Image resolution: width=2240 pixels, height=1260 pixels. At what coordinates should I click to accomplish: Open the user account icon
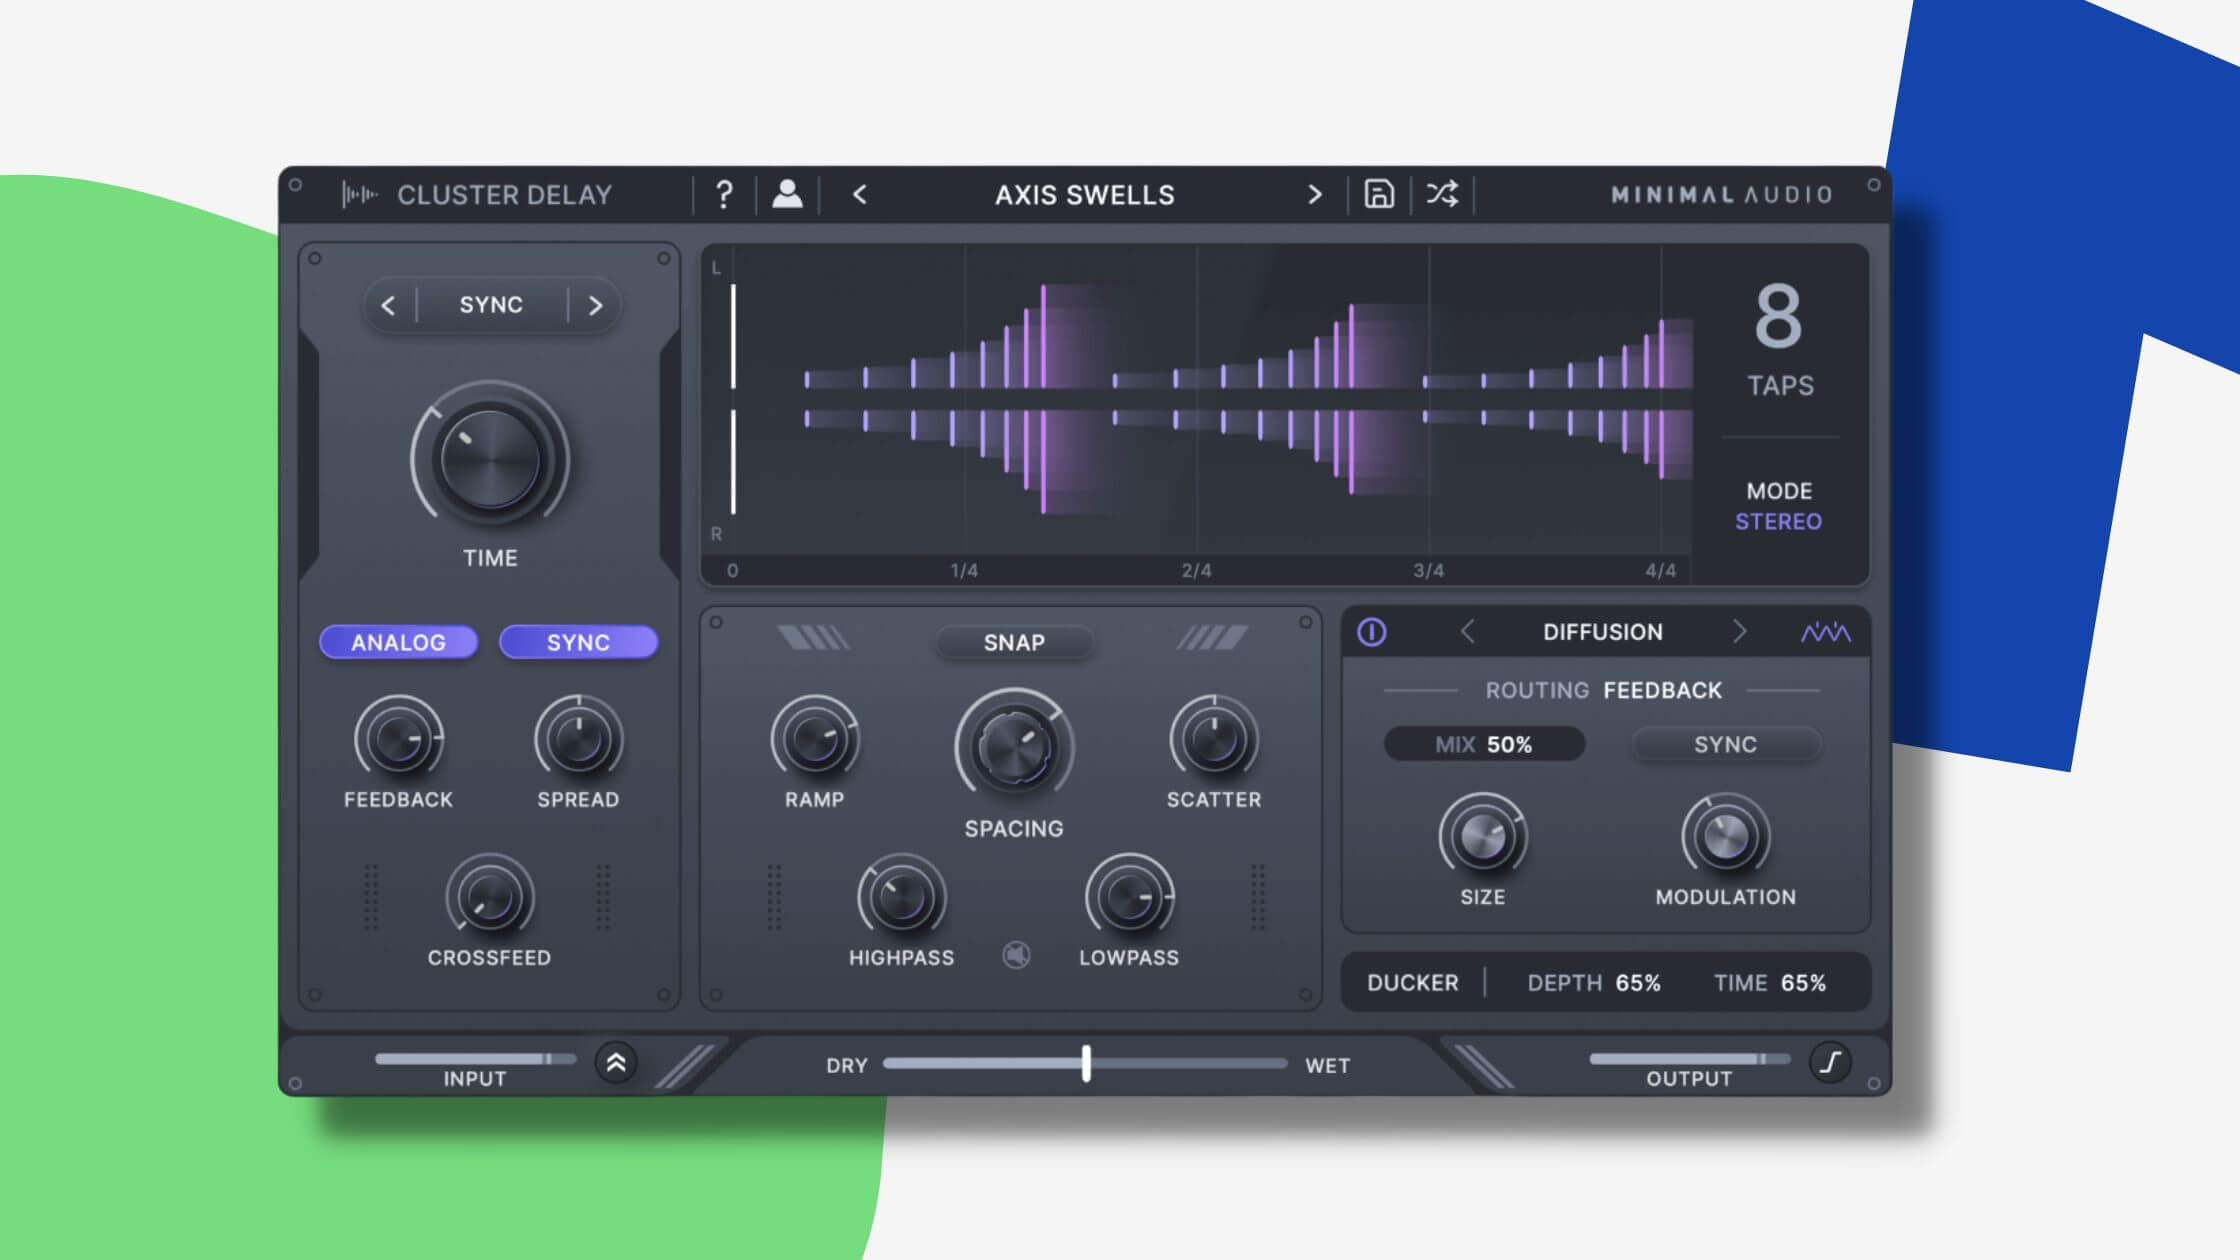tap(787, 194)
